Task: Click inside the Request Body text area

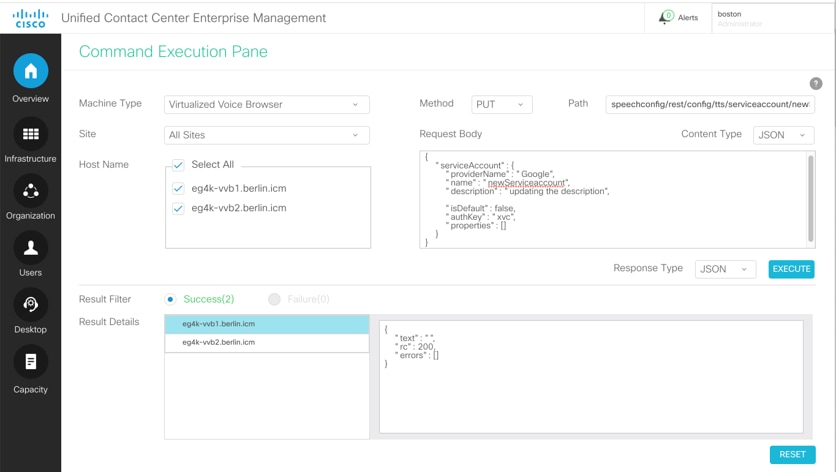Action: pos(613,199)
